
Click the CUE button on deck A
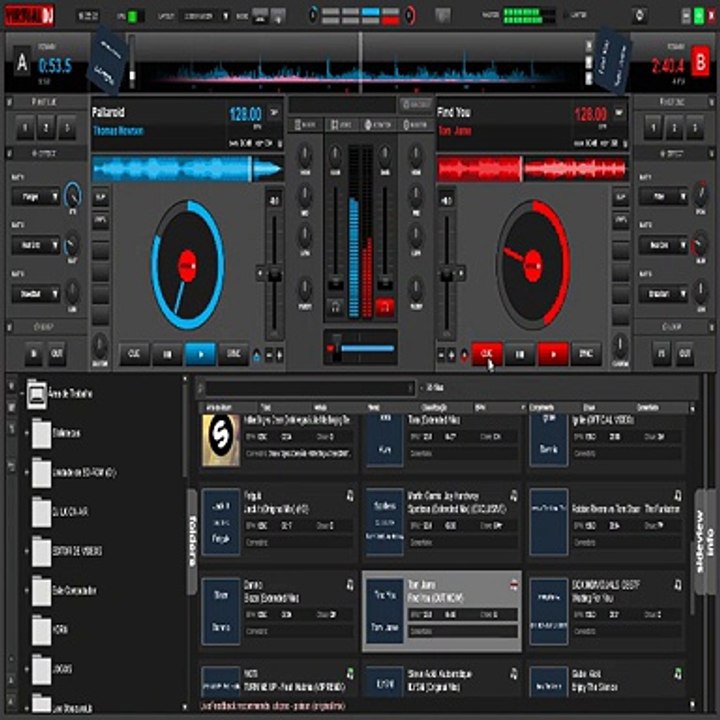click(134, 354)
